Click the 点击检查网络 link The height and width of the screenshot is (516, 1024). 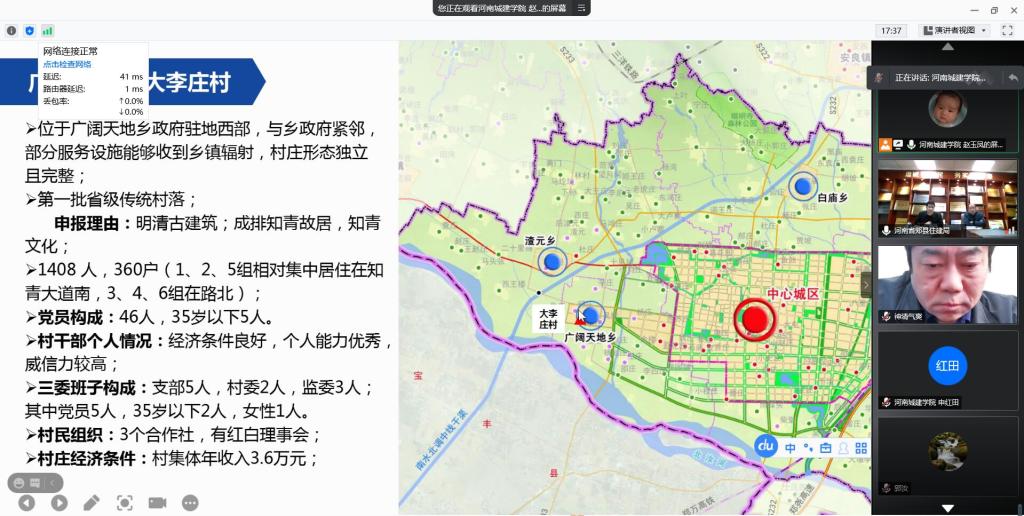point(67,64)
